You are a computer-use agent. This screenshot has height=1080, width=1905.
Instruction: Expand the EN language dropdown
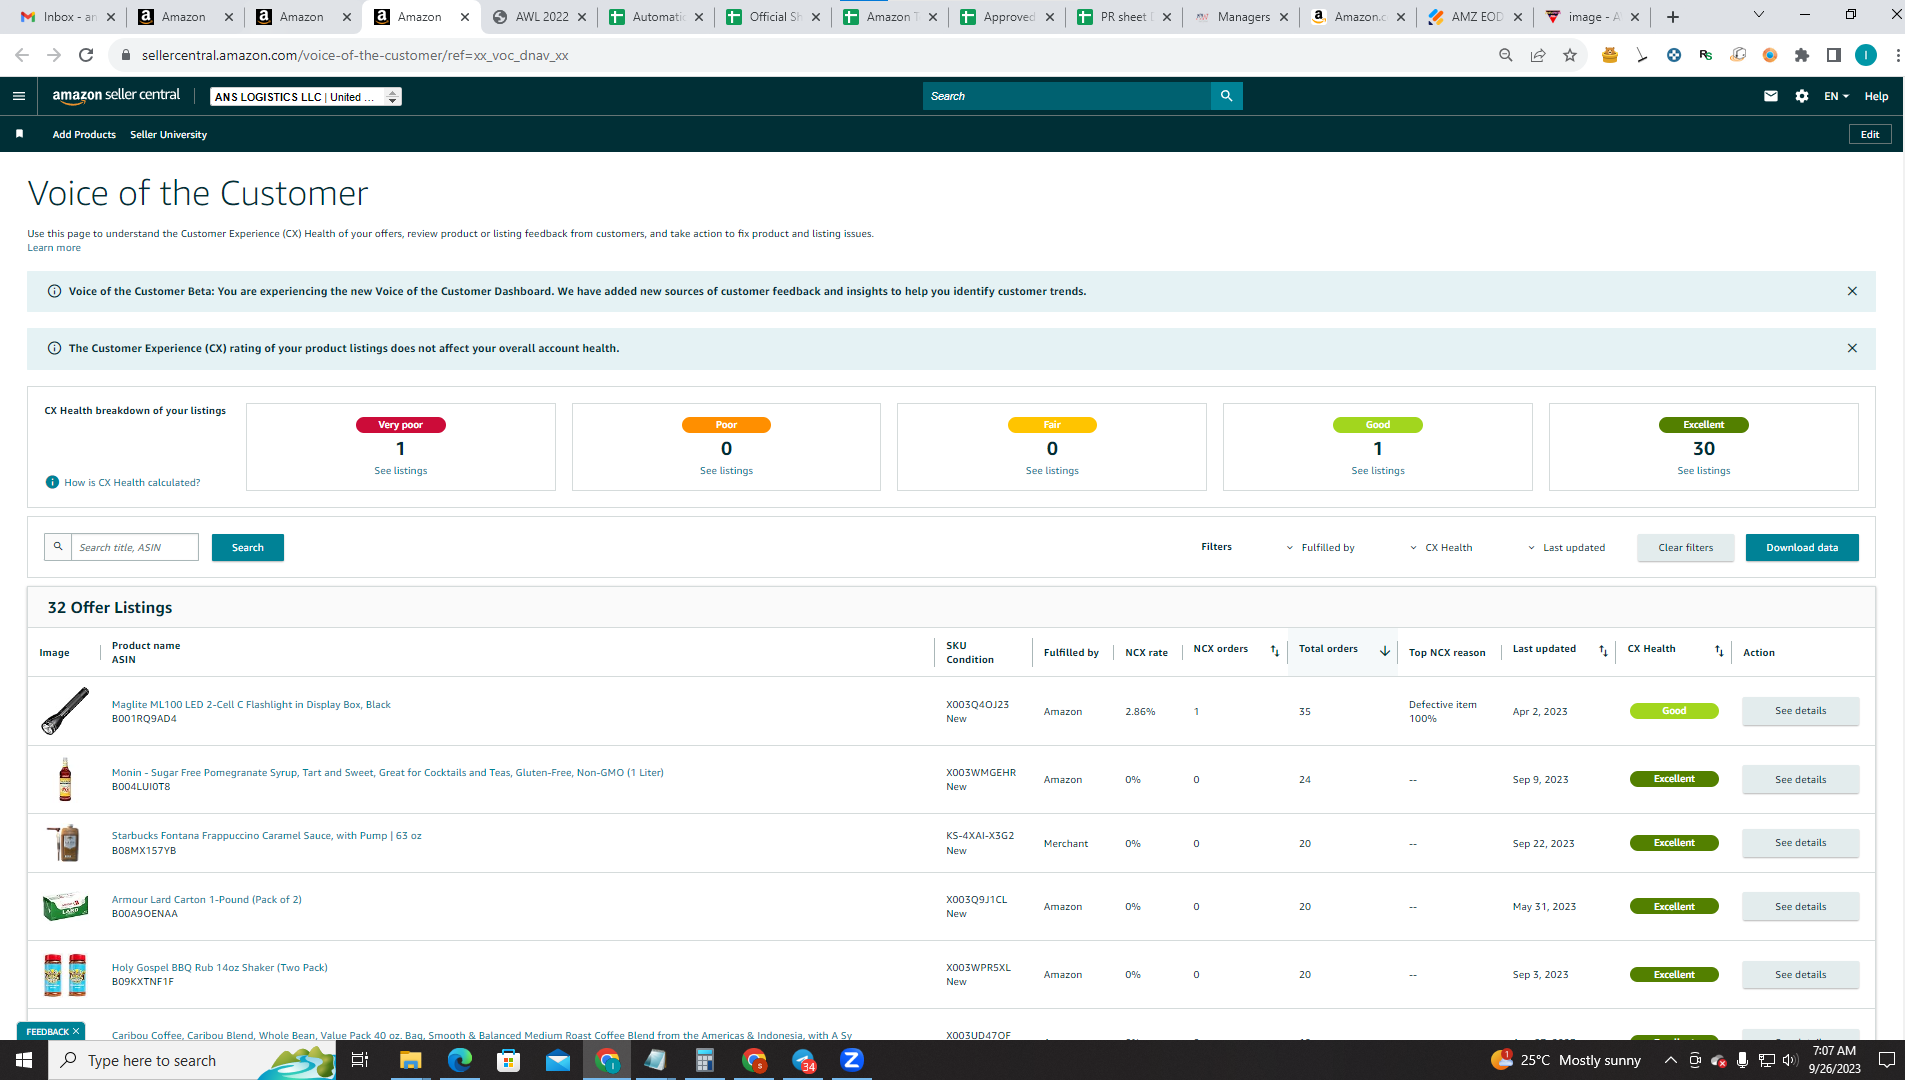tap(1836, 96)
